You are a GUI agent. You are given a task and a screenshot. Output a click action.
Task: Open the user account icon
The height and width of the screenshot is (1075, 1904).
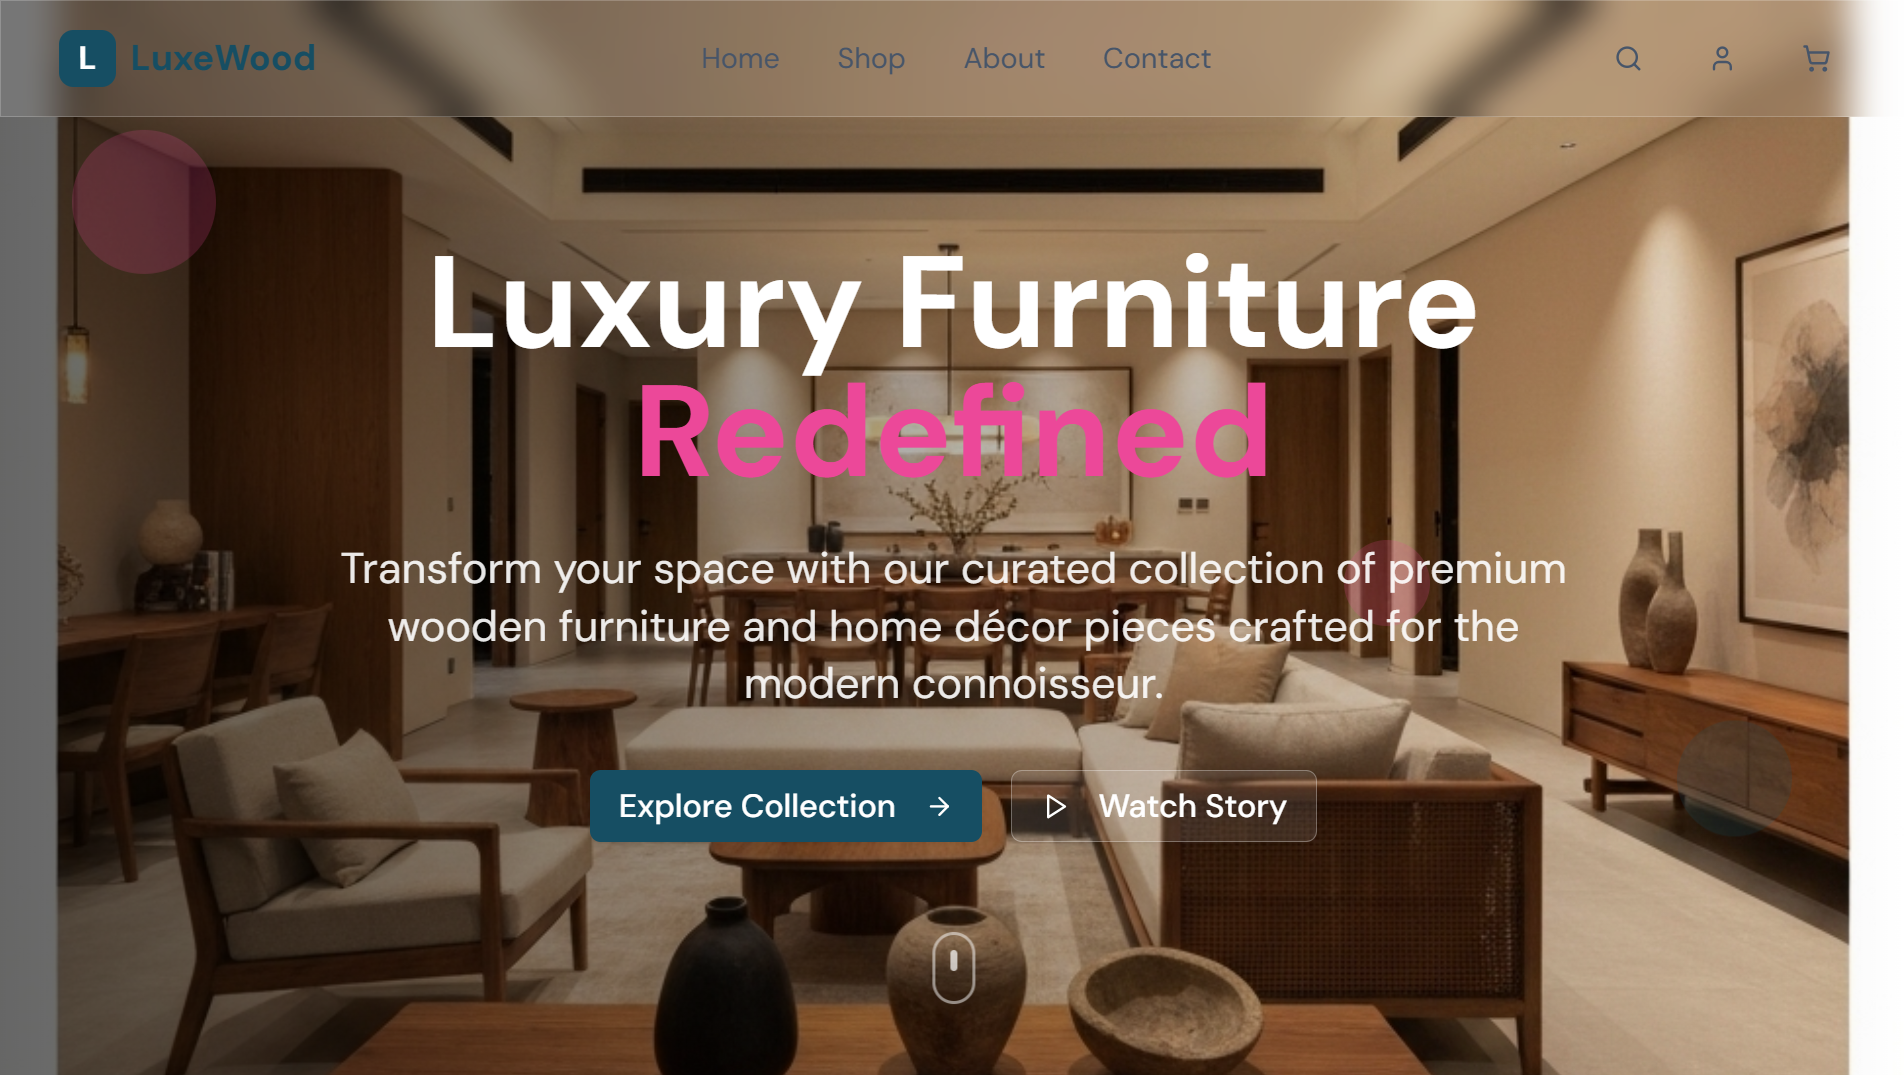tap(1722, 59)
